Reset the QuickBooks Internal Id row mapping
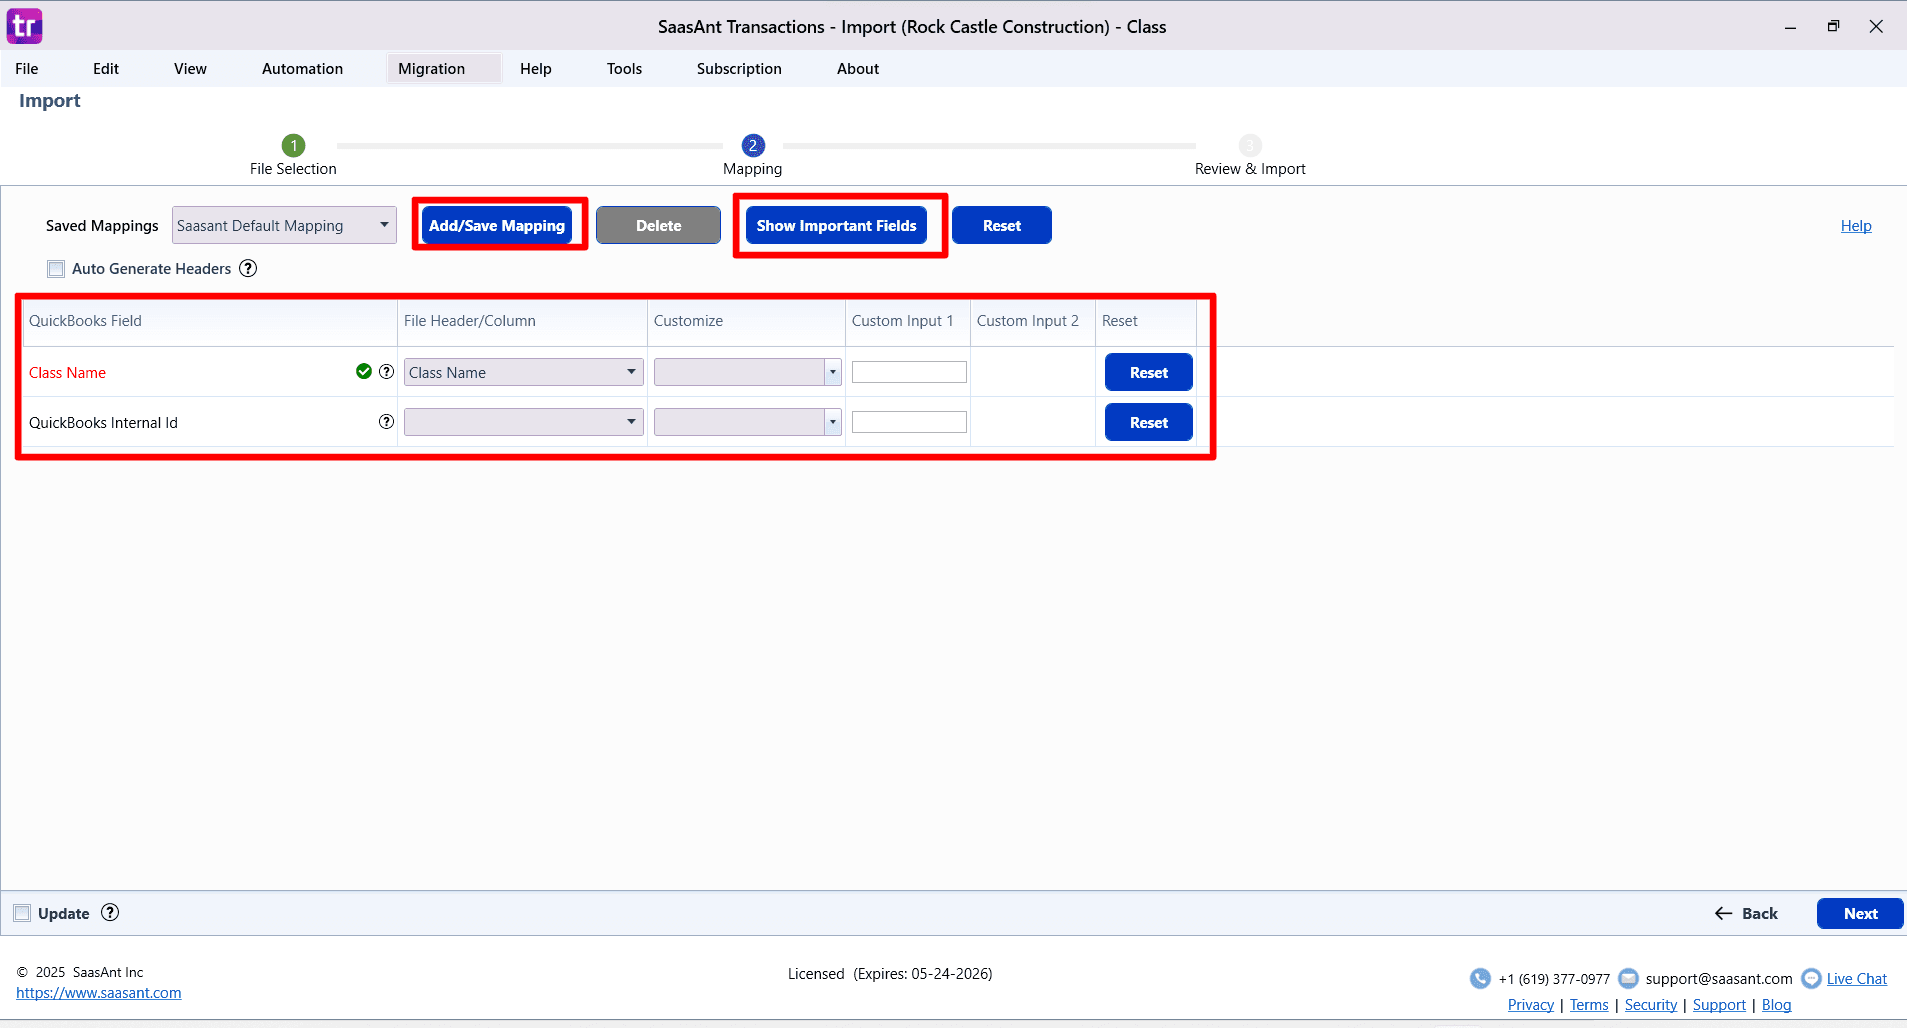The image size is (1907, 1028). coord(1148,422)
